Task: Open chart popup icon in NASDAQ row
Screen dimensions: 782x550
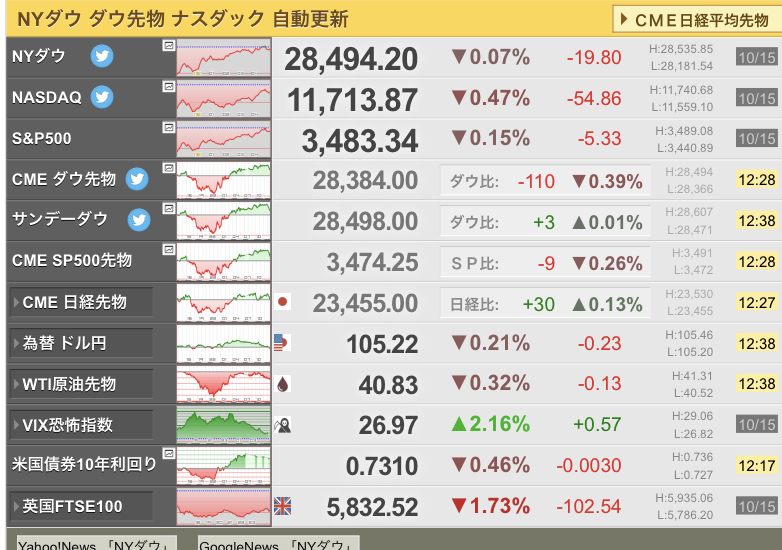Action: click(x=169, y=86)
